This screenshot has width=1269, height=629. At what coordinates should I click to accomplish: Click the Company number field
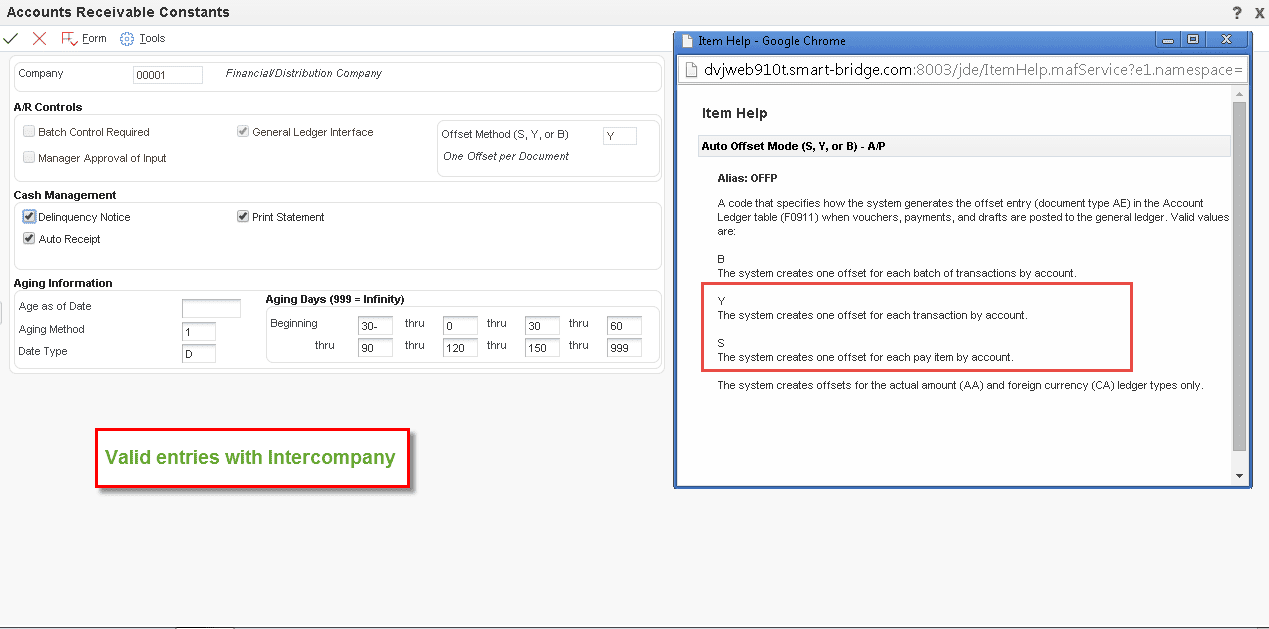coord(168,75)
